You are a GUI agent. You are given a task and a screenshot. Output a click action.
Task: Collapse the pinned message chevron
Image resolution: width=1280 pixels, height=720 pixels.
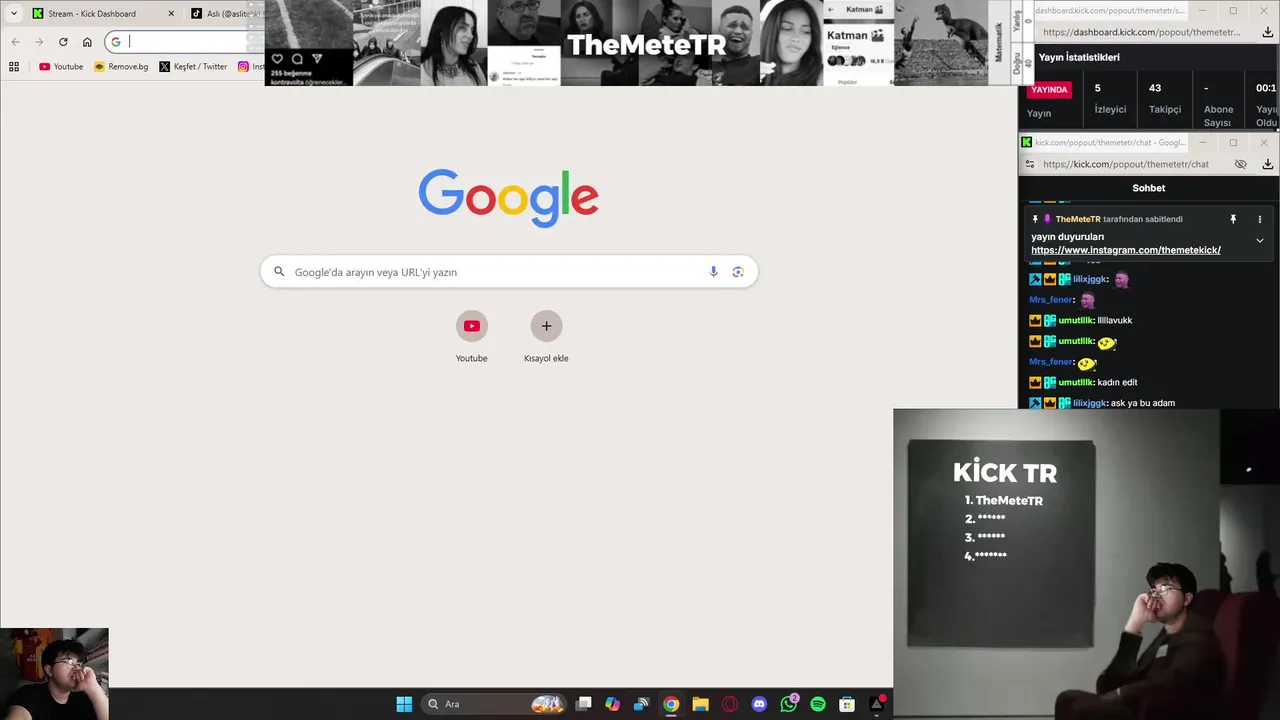pyautogui.click(x=1260, y=241)
